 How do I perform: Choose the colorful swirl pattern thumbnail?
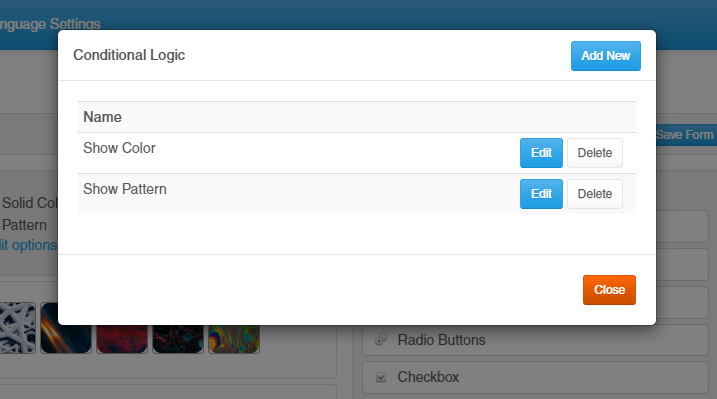[x=234, y=339]
